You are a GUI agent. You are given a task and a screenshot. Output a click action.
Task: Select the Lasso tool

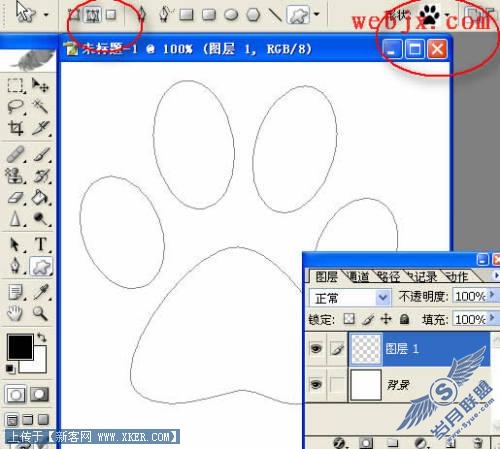click(15, 107)
